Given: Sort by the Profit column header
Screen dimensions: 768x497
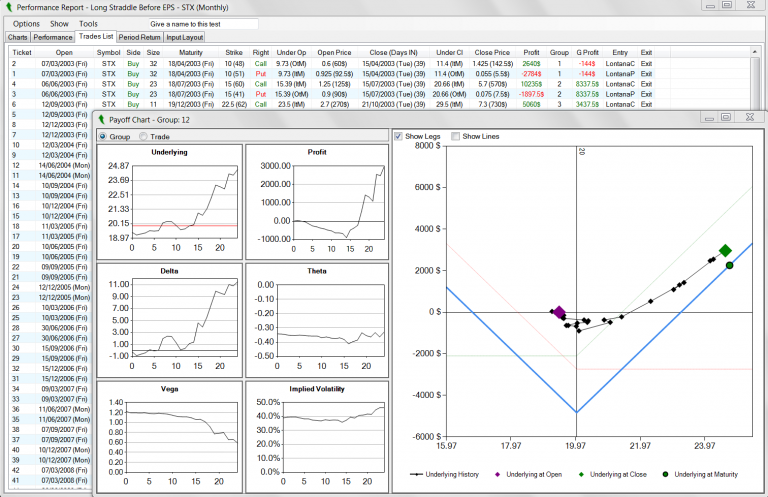Looking at the screenshot, I should click(531, 52).
